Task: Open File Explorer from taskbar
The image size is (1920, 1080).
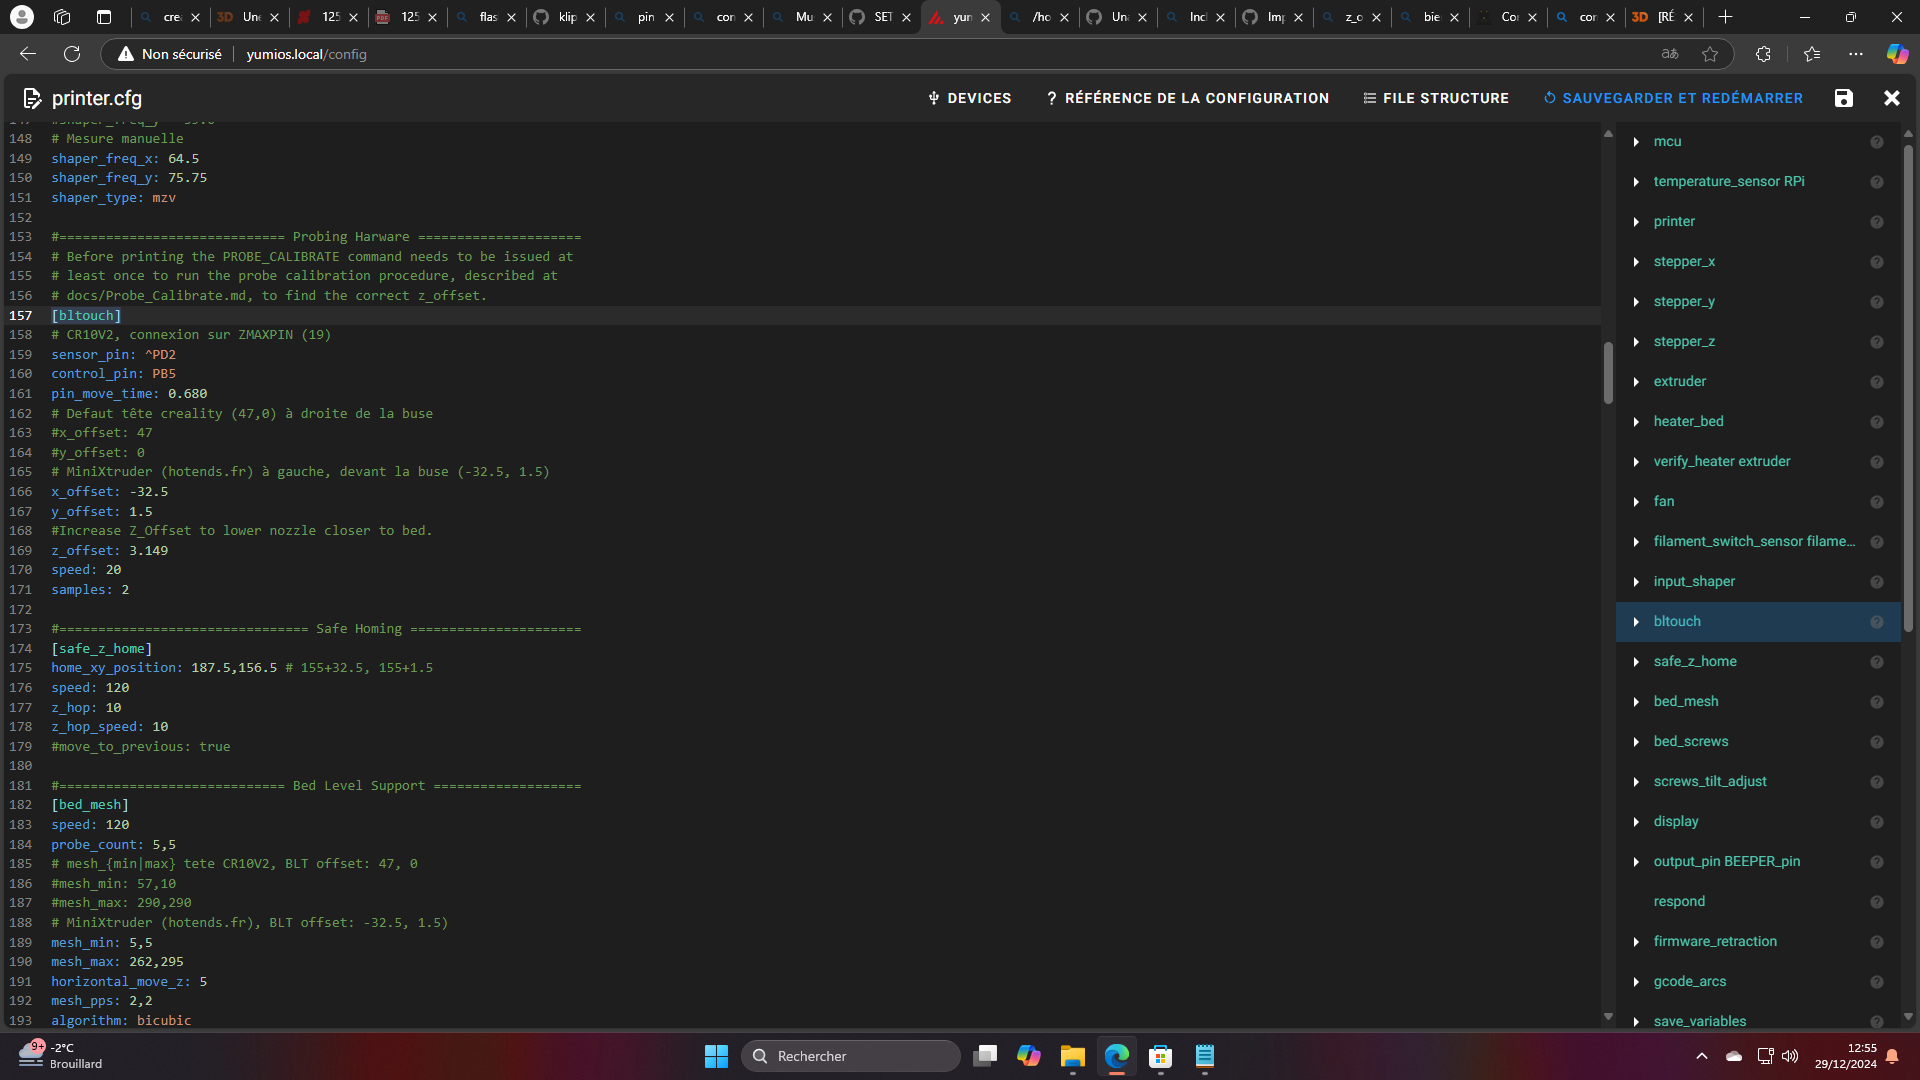Action: (1072, 1056)
